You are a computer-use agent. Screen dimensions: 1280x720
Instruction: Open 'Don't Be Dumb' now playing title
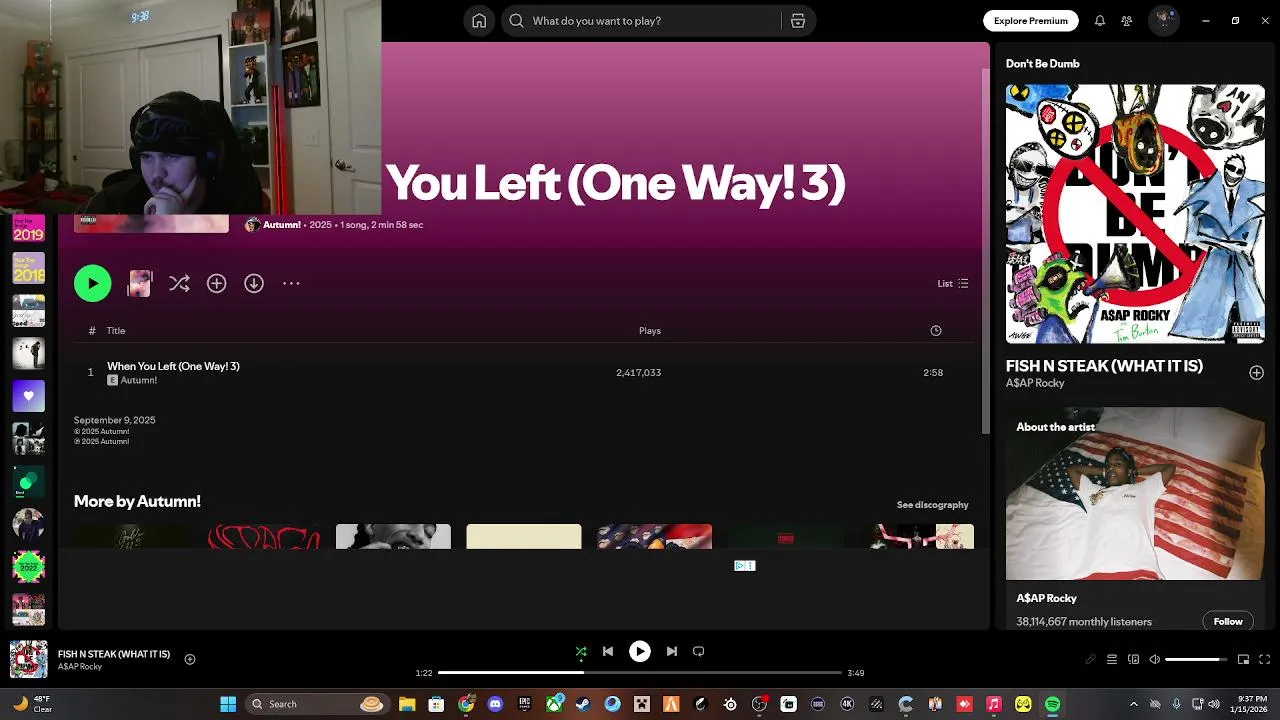pos(1042,63)
